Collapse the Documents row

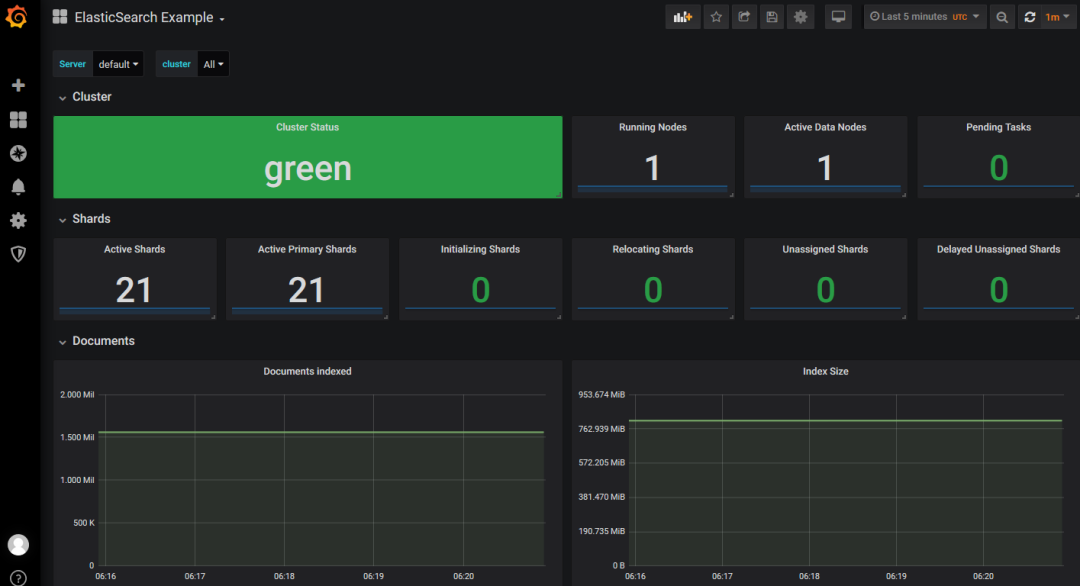[96, 341]
